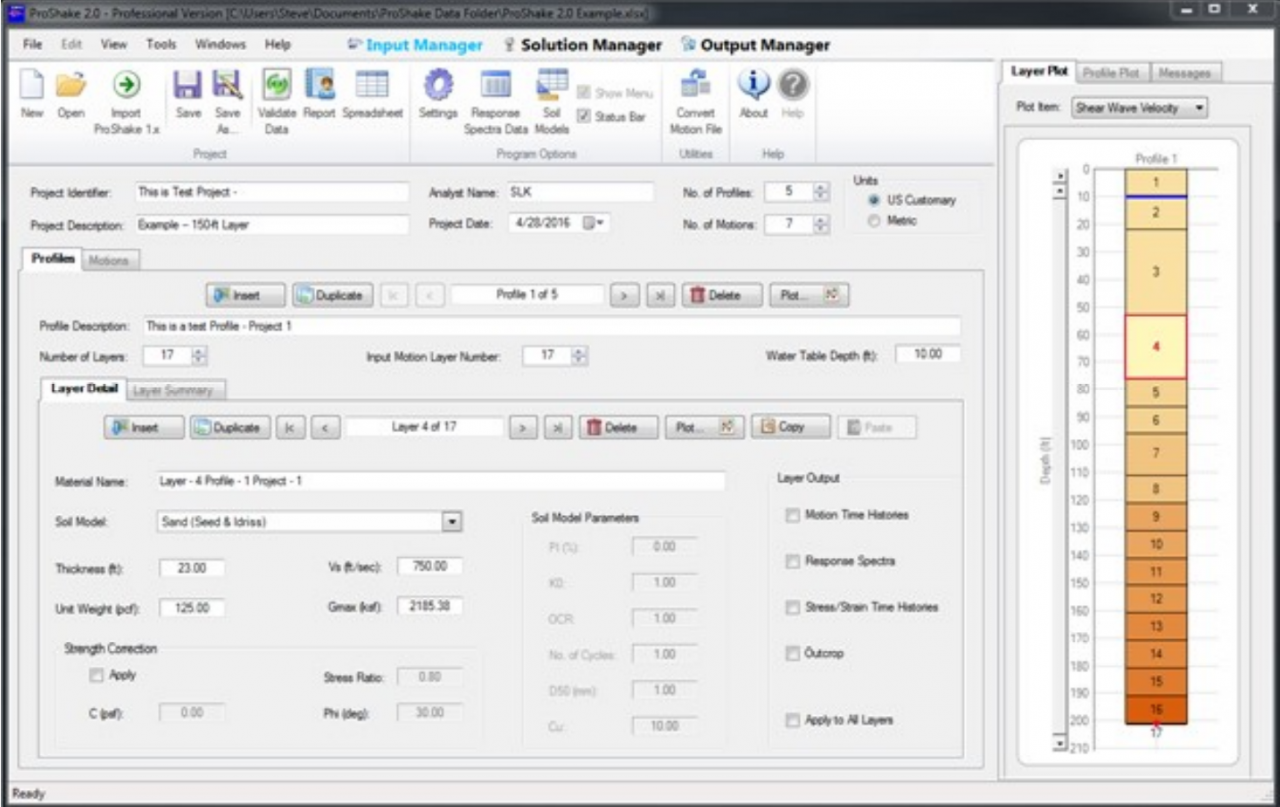Viewport: 1280px width, 807px height.
Task: Click the Help question mark icon
Action: 791,88
